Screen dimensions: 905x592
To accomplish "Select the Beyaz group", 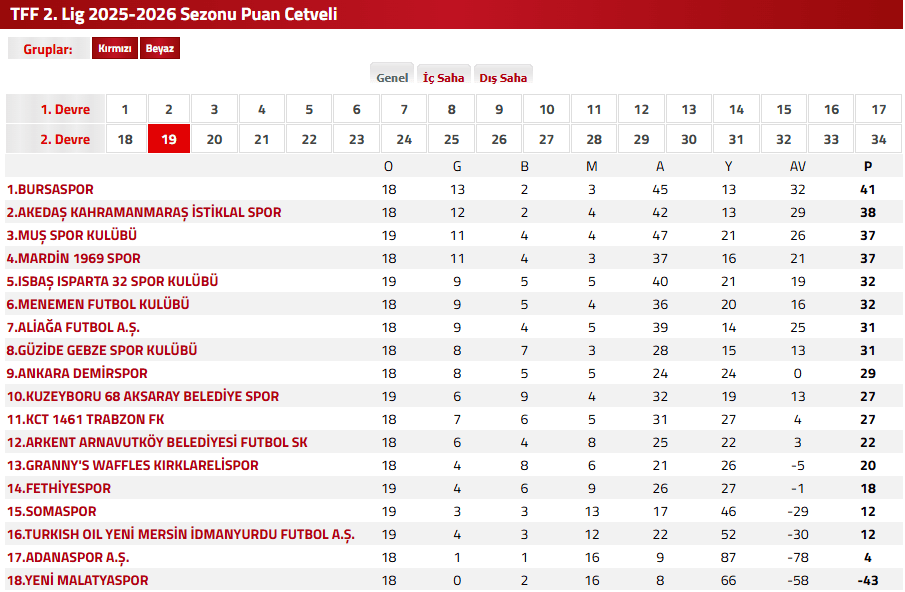I will tap(161, 47).
